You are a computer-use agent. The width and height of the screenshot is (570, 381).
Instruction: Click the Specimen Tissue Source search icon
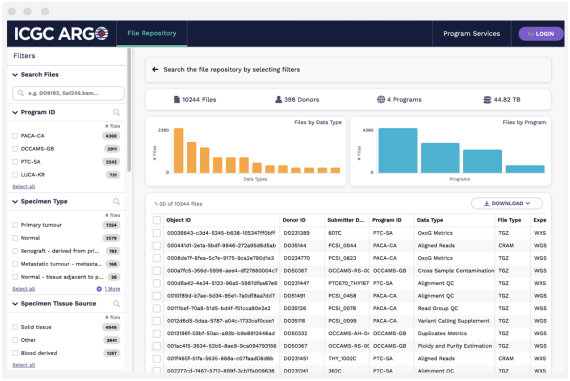coord(116,304)
